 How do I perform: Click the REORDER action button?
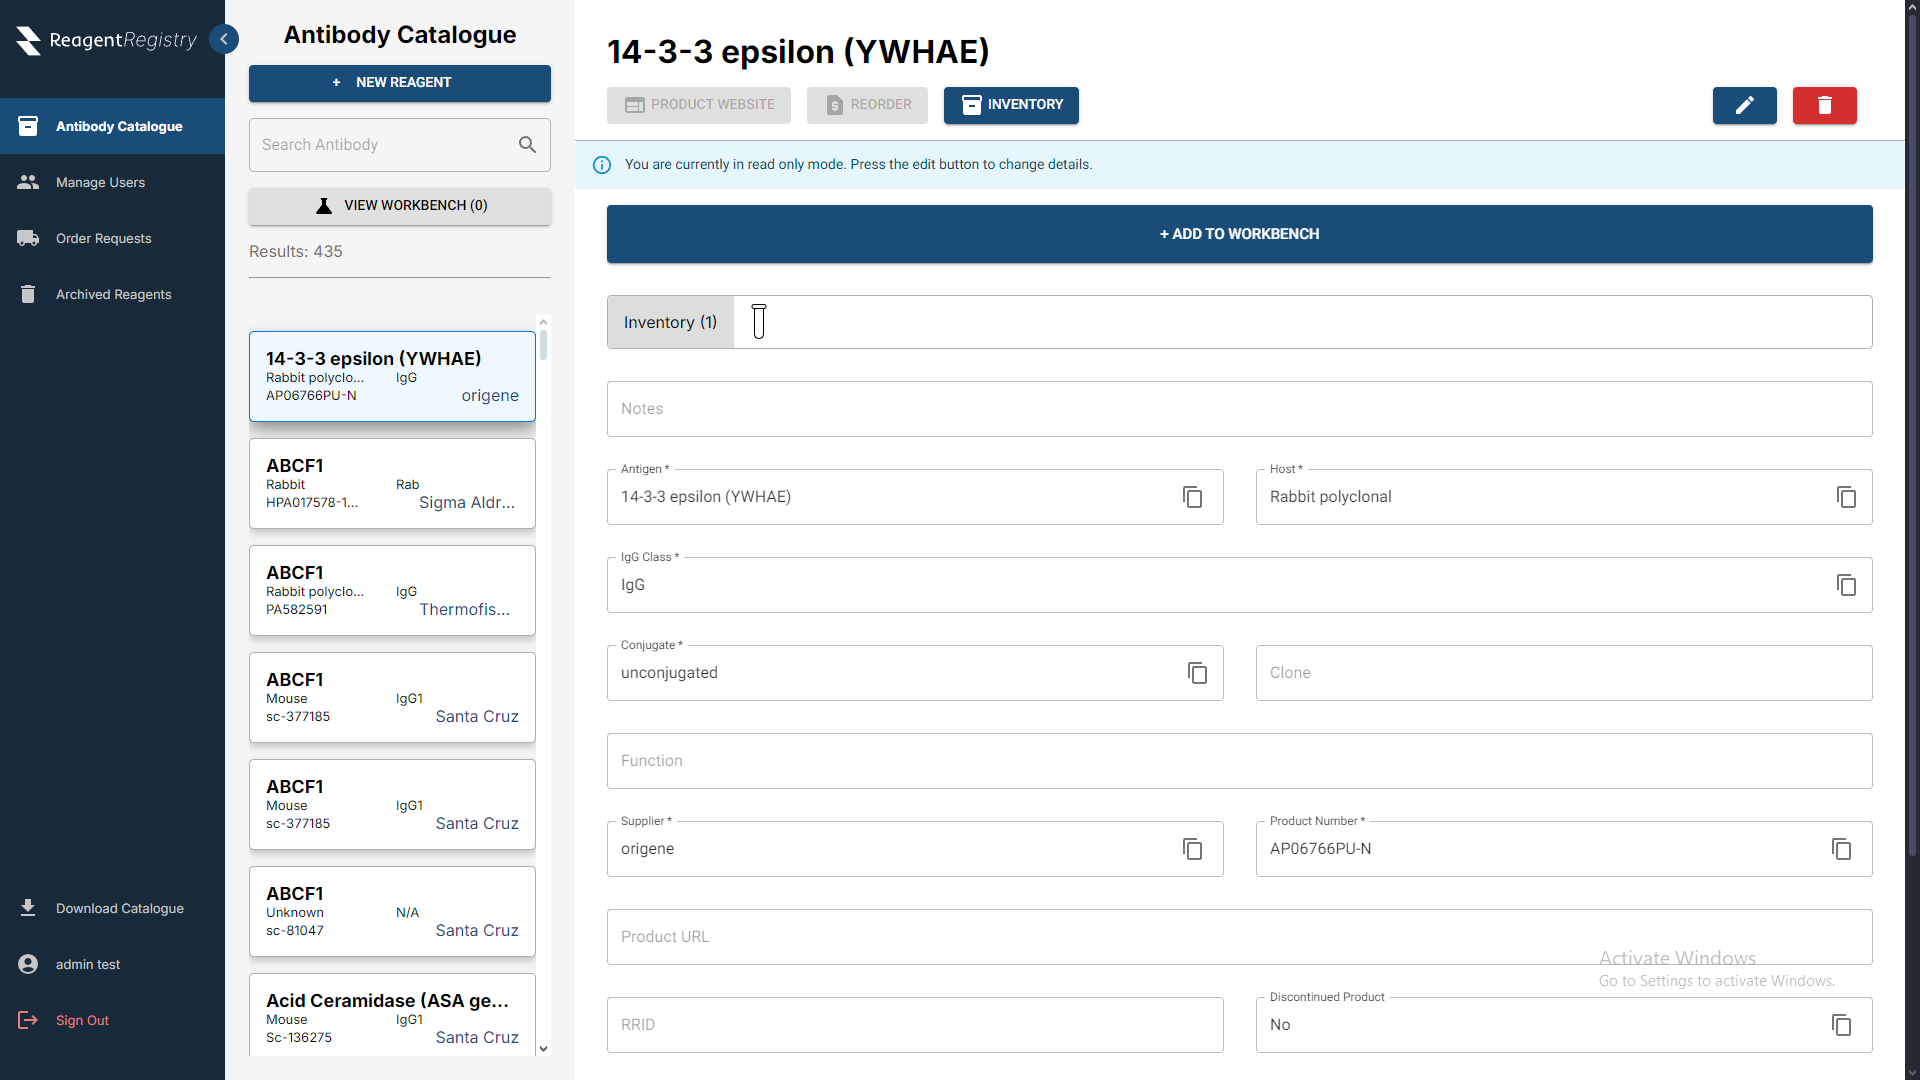click(866, 104)
